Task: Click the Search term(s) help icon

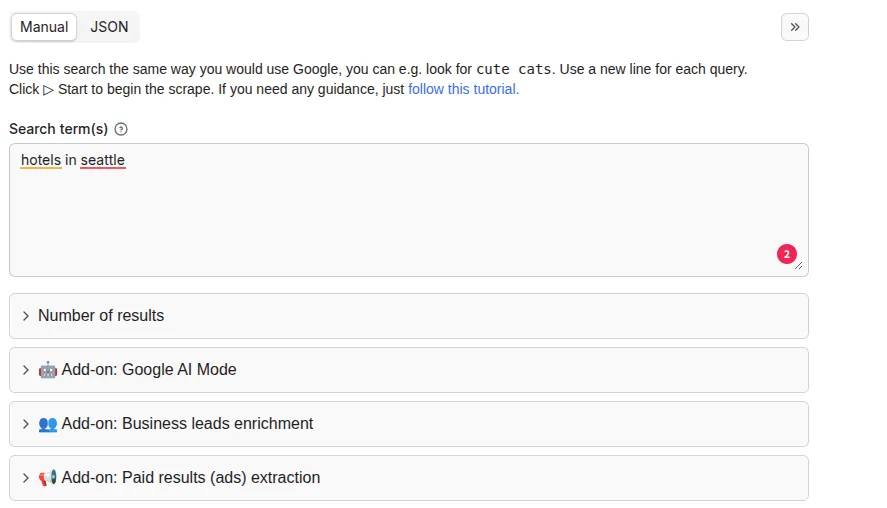Action: pyautogui.click(x=121, y=130)
